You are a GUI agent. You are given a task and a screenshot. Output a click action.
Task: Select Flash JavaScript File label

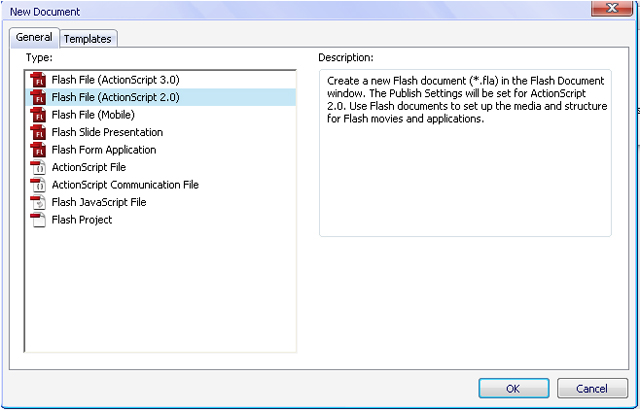[99, 202]
